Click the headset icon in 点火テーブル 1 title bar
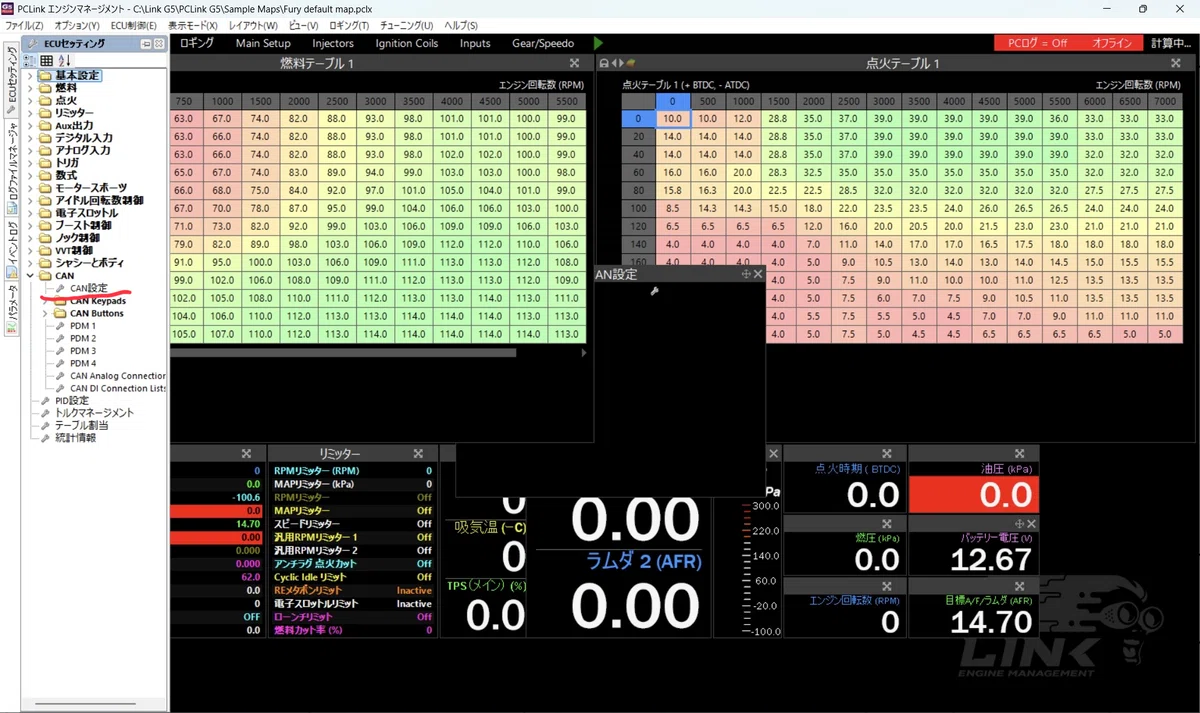Screen dimensions: 1200x713 pos(605,63)
